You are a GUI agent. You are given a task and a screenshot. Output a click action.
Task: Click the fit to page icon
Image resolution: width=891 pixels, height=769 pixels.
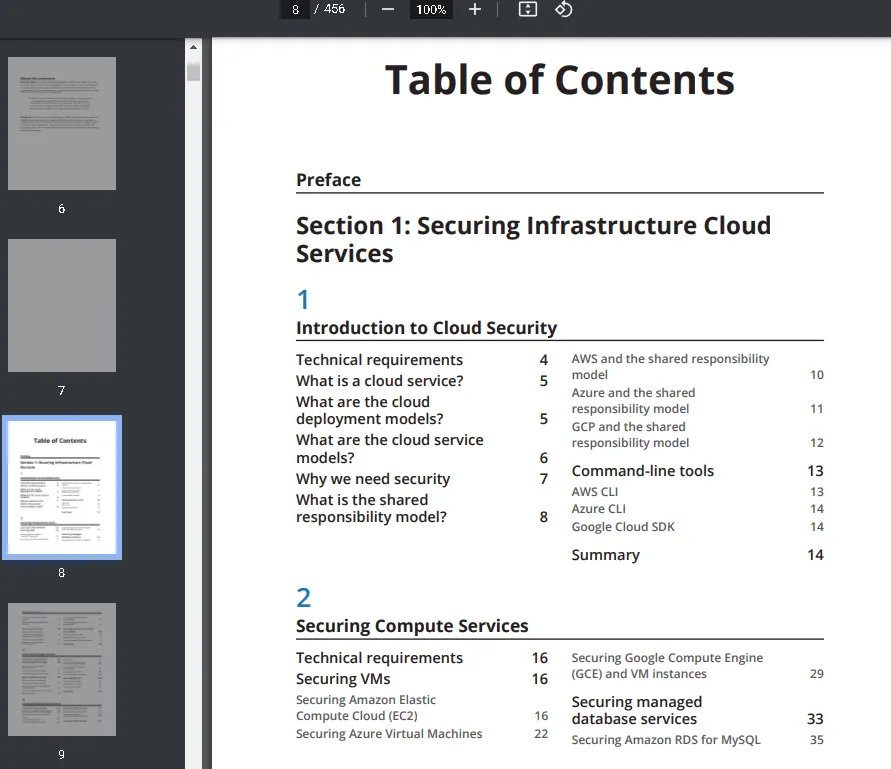tap(528, 9)
